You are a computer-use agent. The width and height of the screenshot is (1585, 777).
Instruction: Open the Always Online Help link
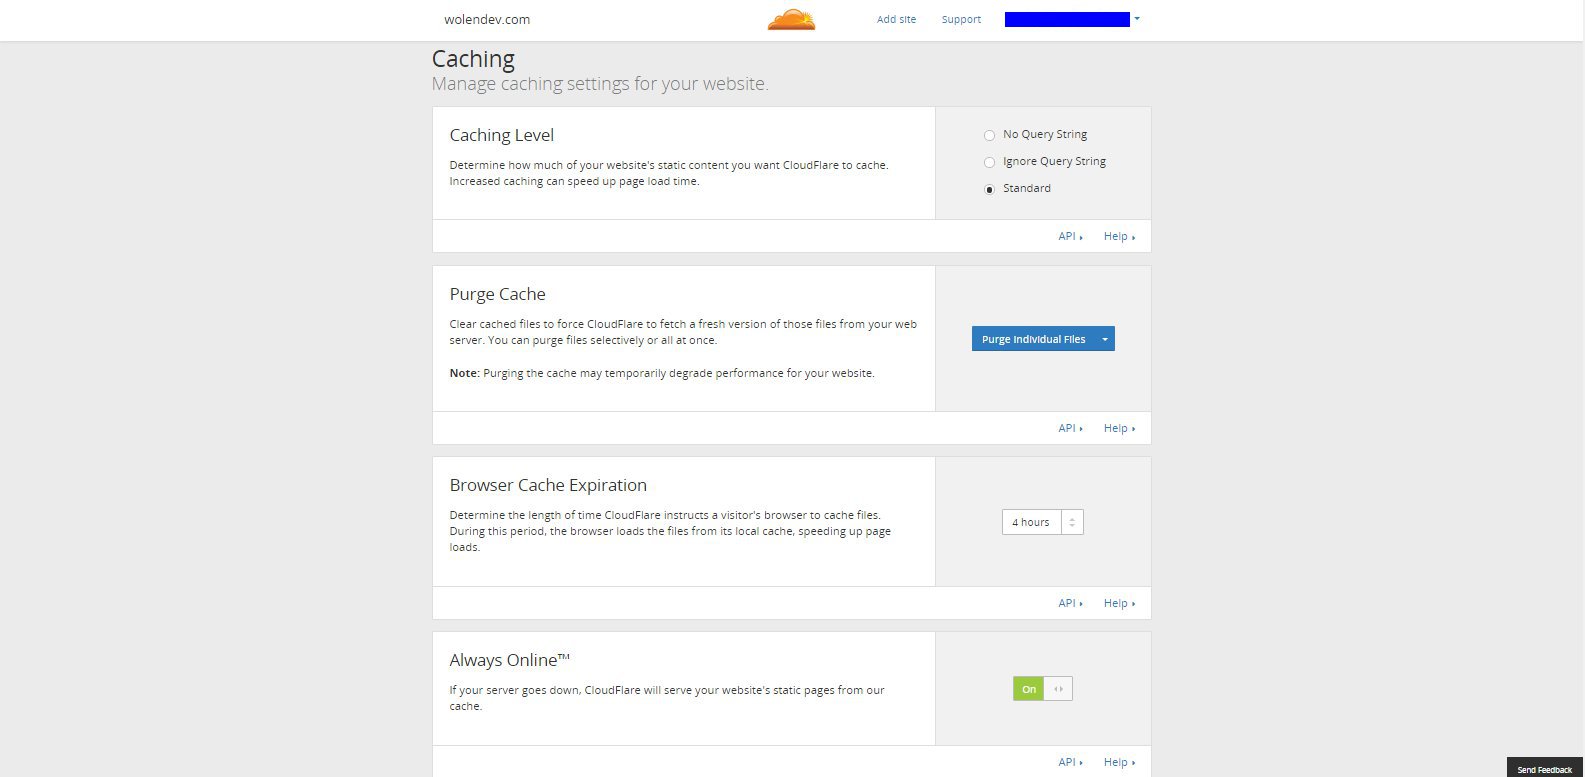pyautogui.click(x=1119, y=762)
